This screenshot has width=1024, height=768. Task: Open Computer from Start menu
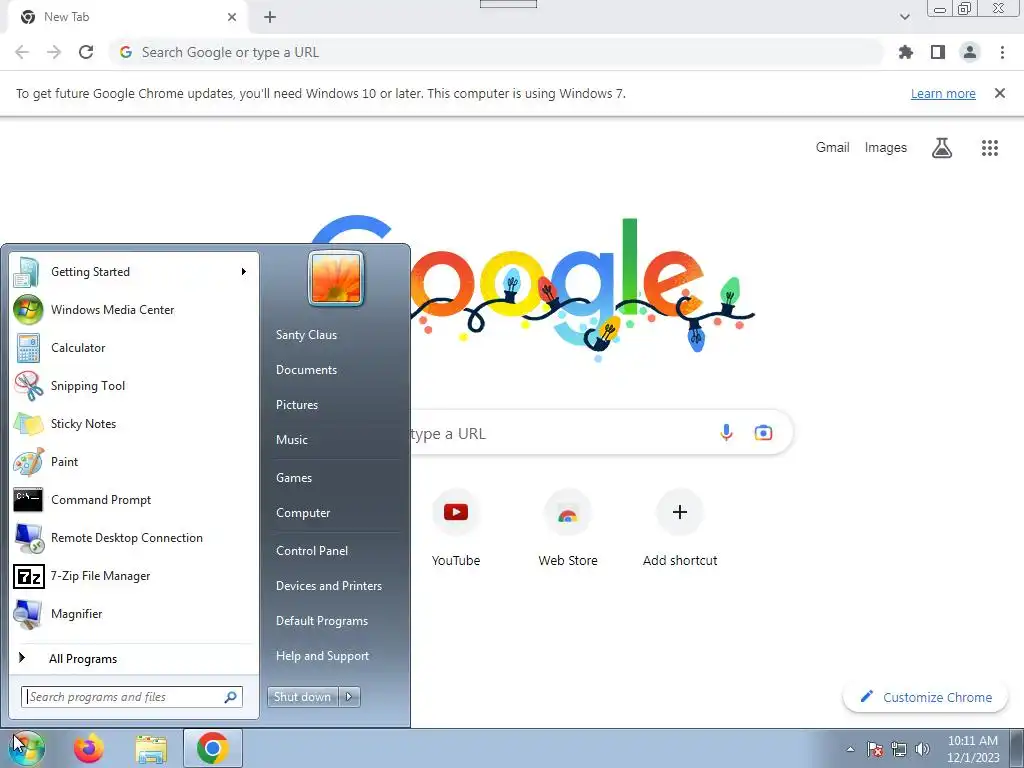[303, 513]
